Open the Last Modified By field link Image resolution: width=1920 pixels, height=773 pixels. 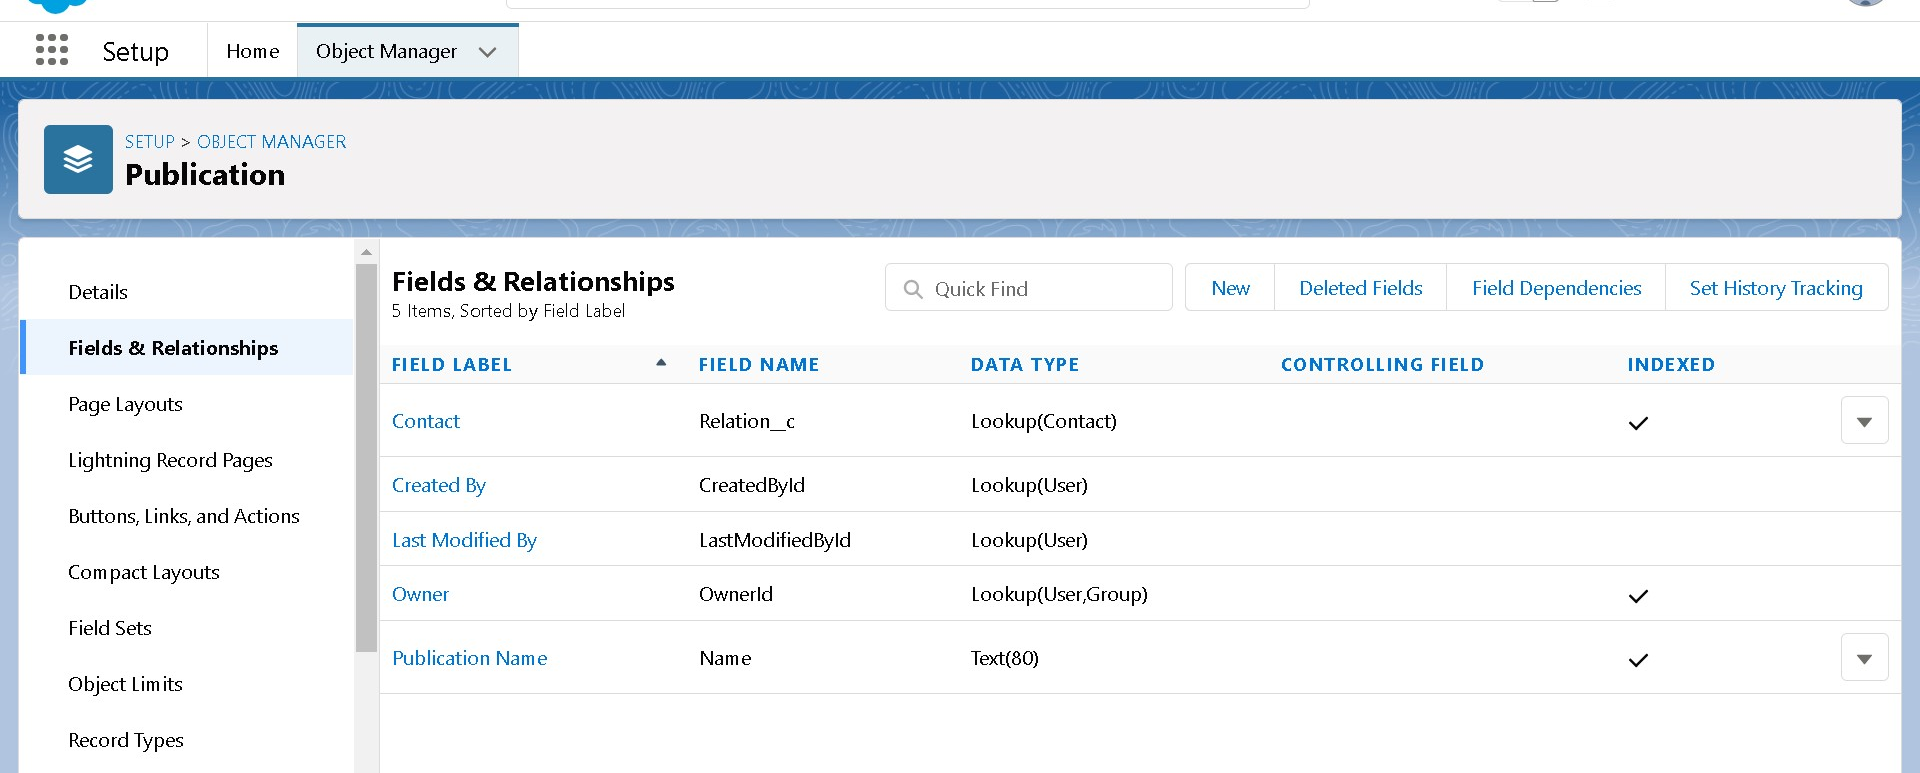464,540
